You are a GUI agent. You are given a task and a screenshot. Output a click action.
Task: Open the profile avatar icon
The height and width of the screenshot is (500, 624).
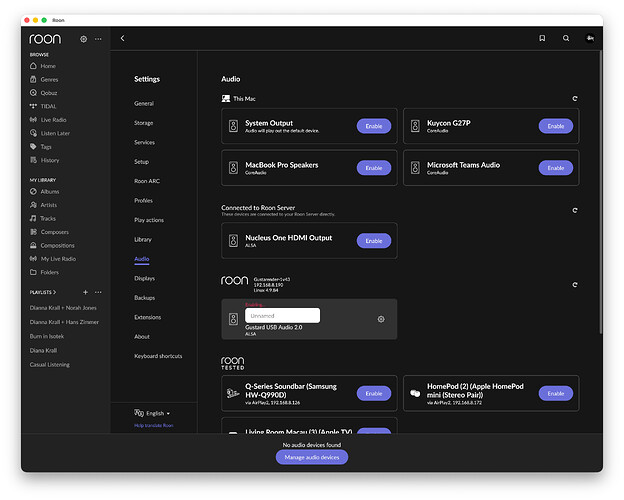click(x=590, y=38)
